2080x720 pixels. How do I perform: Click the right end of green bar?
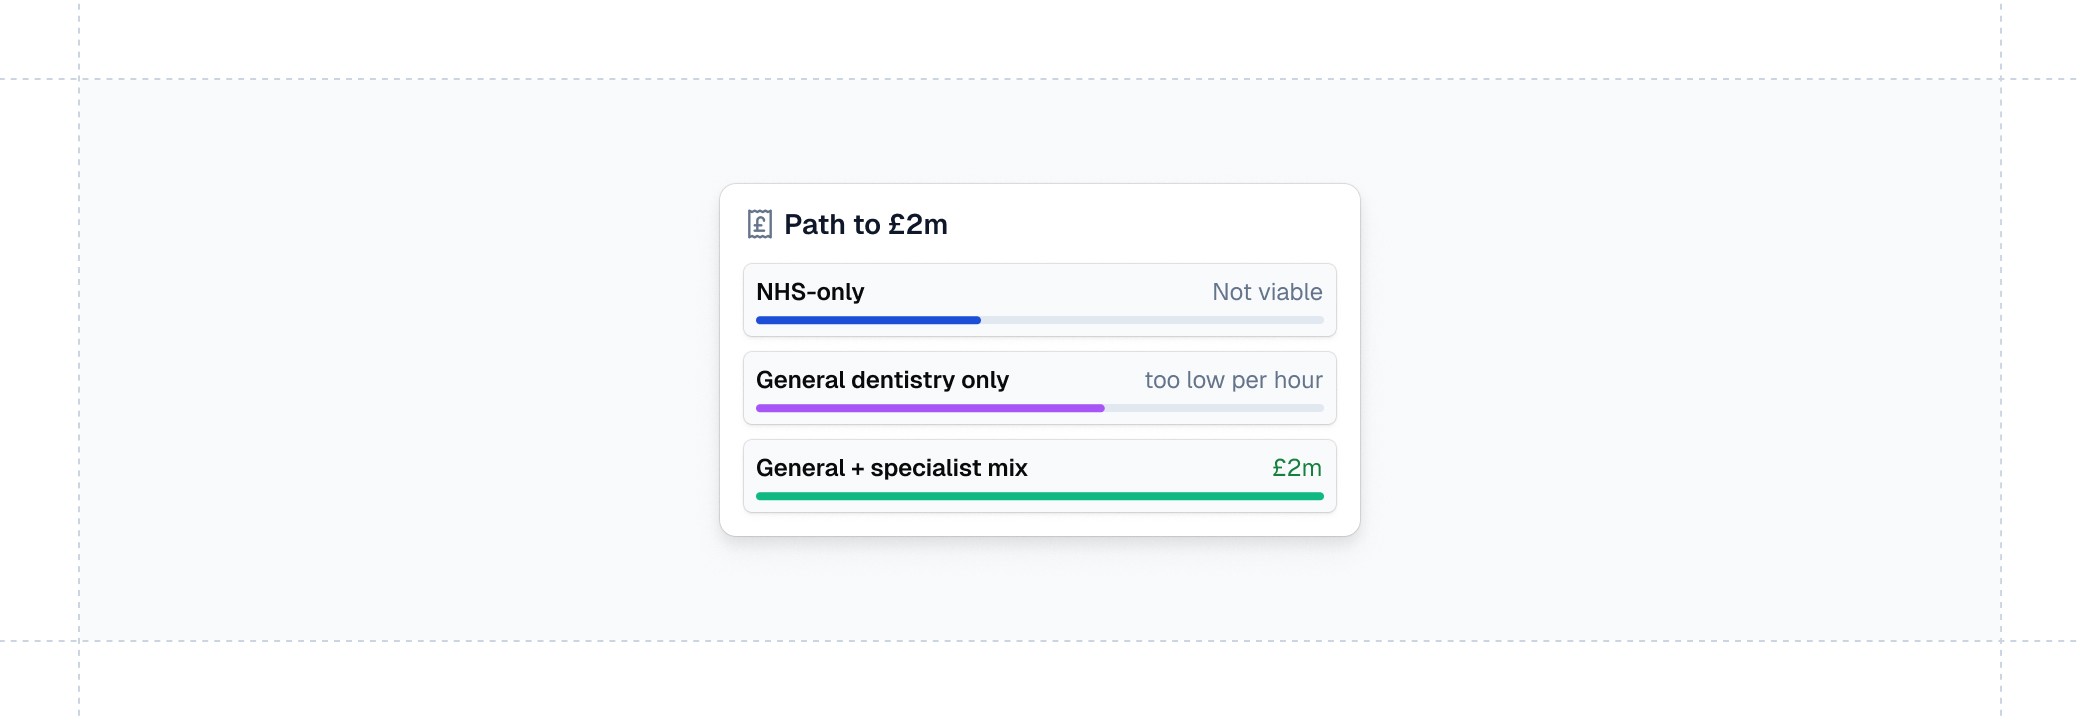[x=1319, y=496]
